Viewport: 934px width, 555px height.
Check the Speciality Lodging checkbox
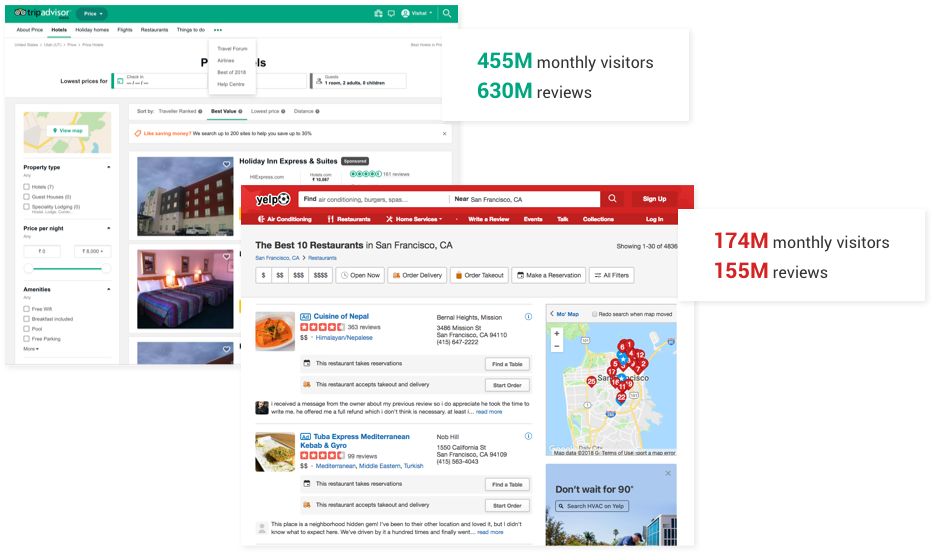[26, 207]
